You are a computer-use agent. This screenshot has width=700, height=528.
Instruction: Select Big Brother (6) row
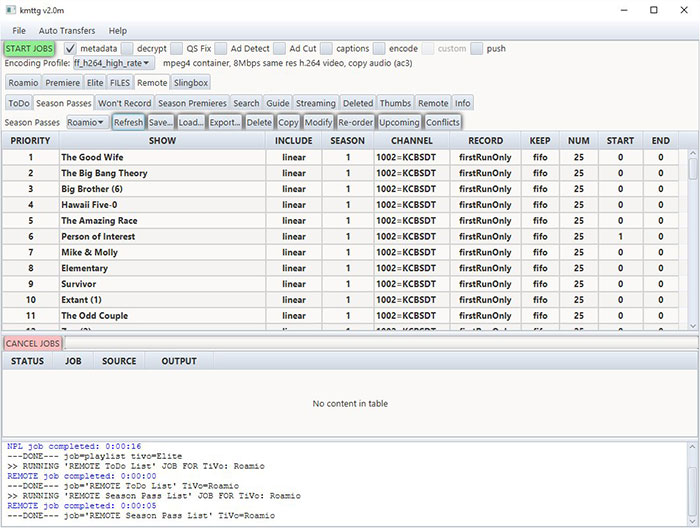tap(341, 189)
